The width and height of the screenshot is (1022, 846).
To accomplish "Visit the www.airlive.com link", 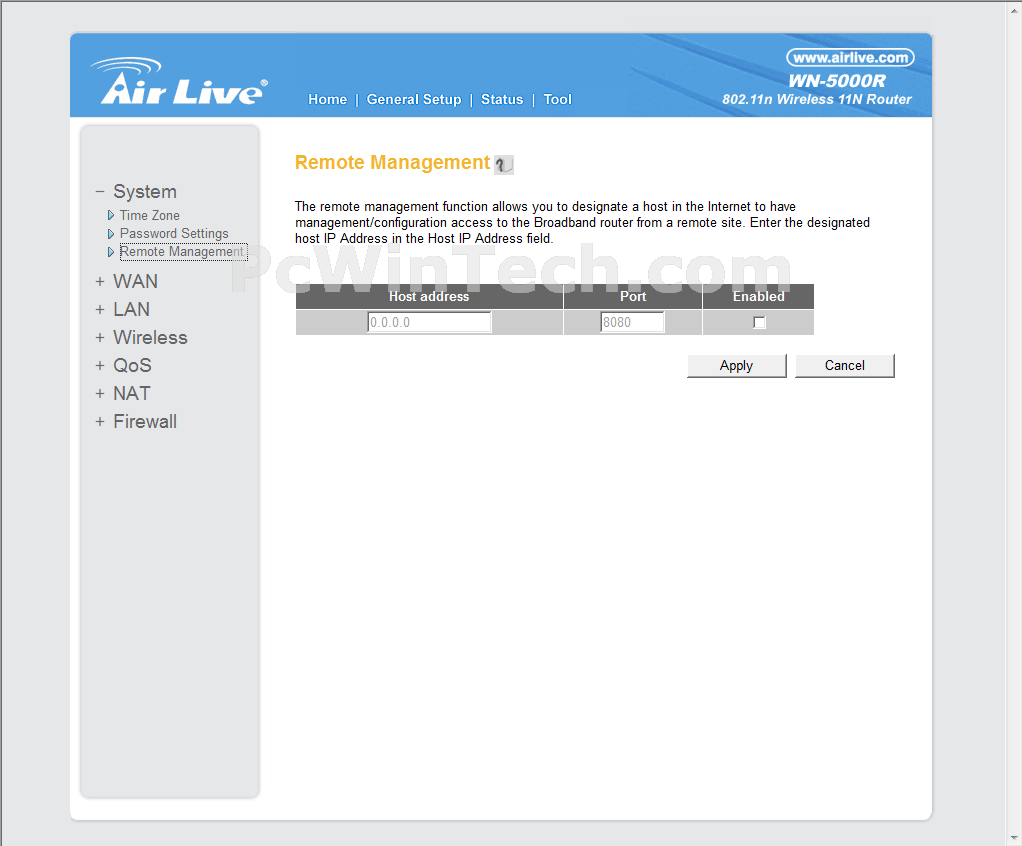I will pyautogui.click(x=850, y=58).
